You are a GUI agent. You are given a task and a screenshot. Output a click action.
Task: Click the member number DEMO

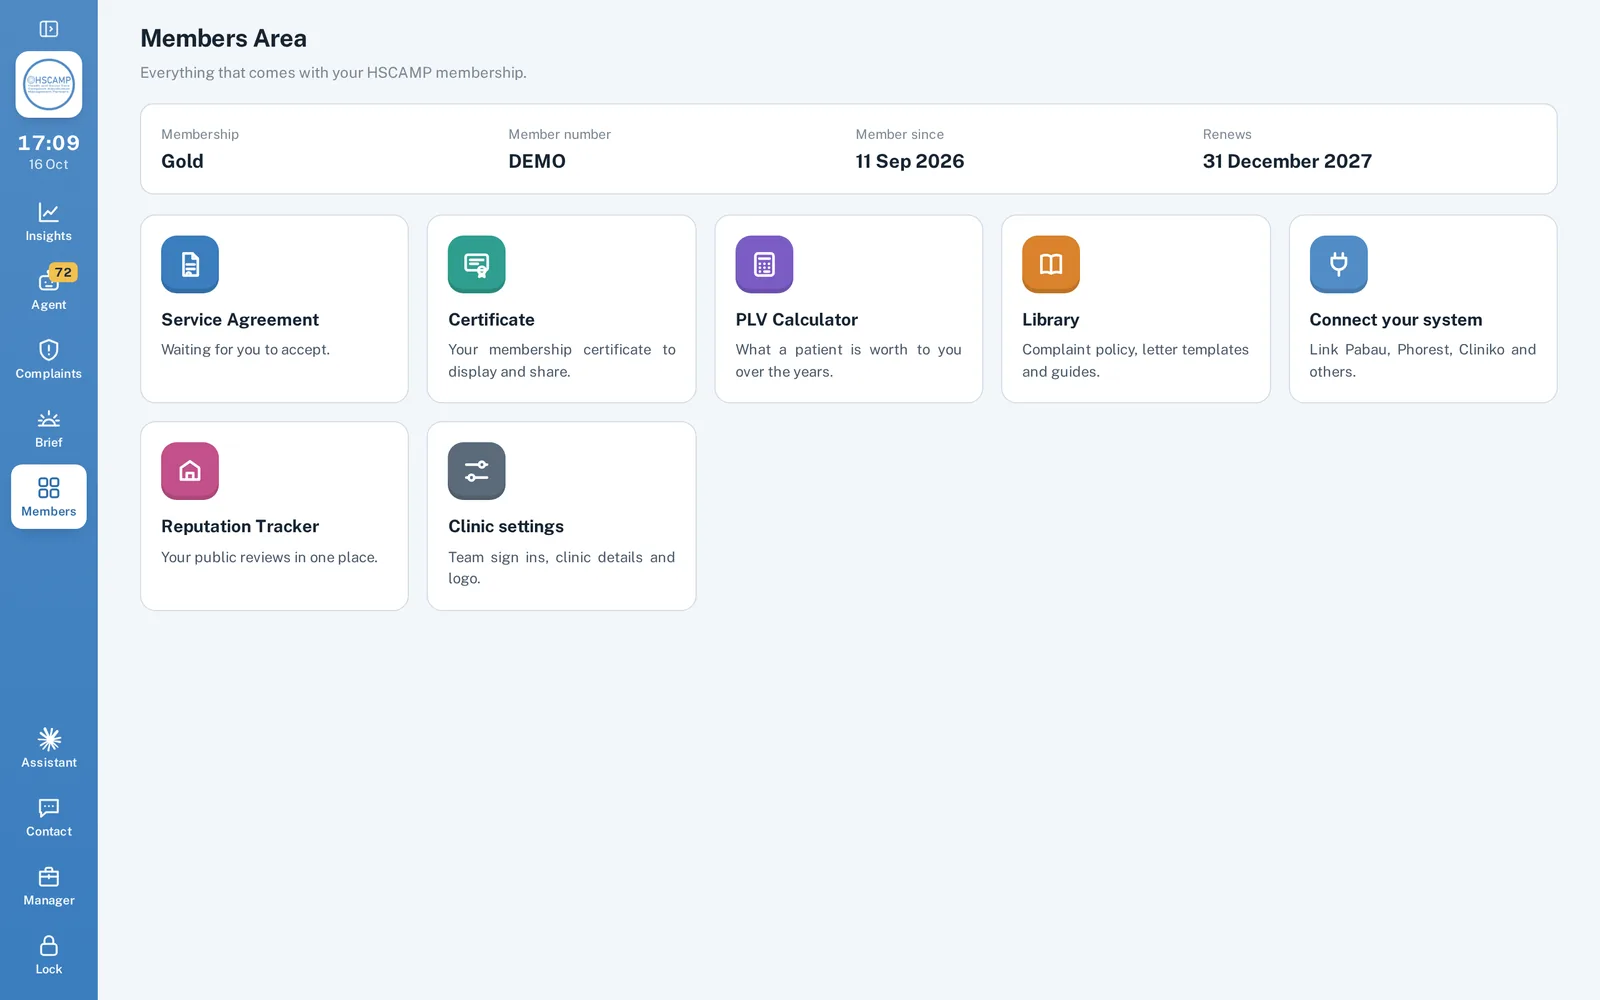[x=537, y=161]
